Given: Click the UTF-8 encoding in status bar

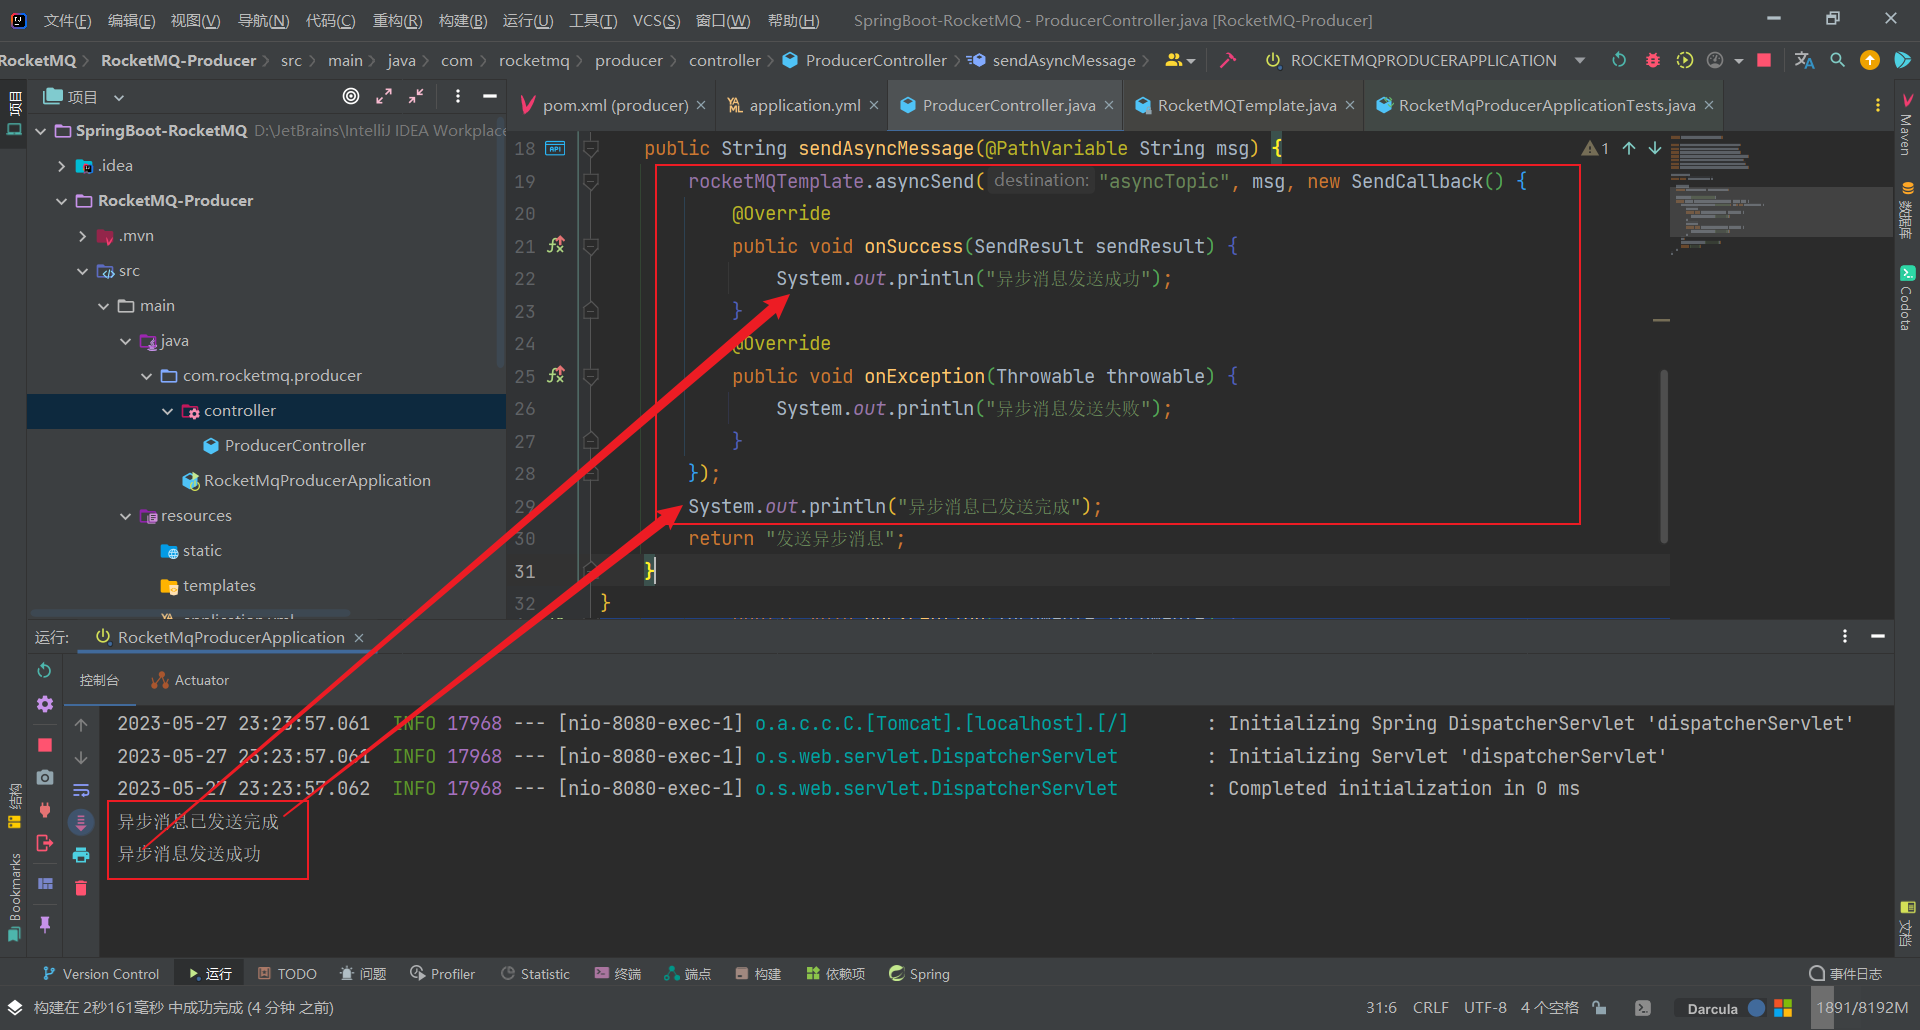Looking at the screenshot, I should [1485, 1008].
